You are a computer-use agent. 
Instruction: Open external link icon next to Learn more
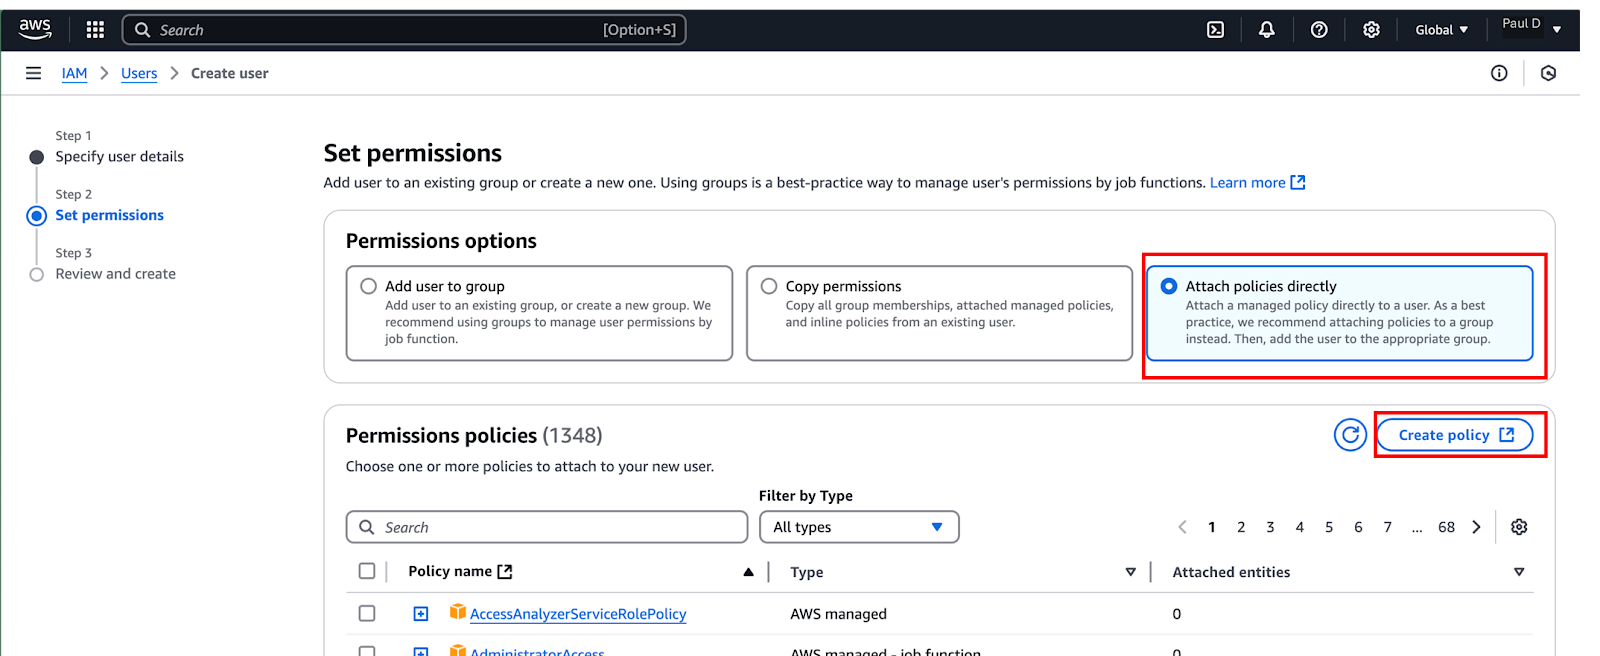[1298, 182]
